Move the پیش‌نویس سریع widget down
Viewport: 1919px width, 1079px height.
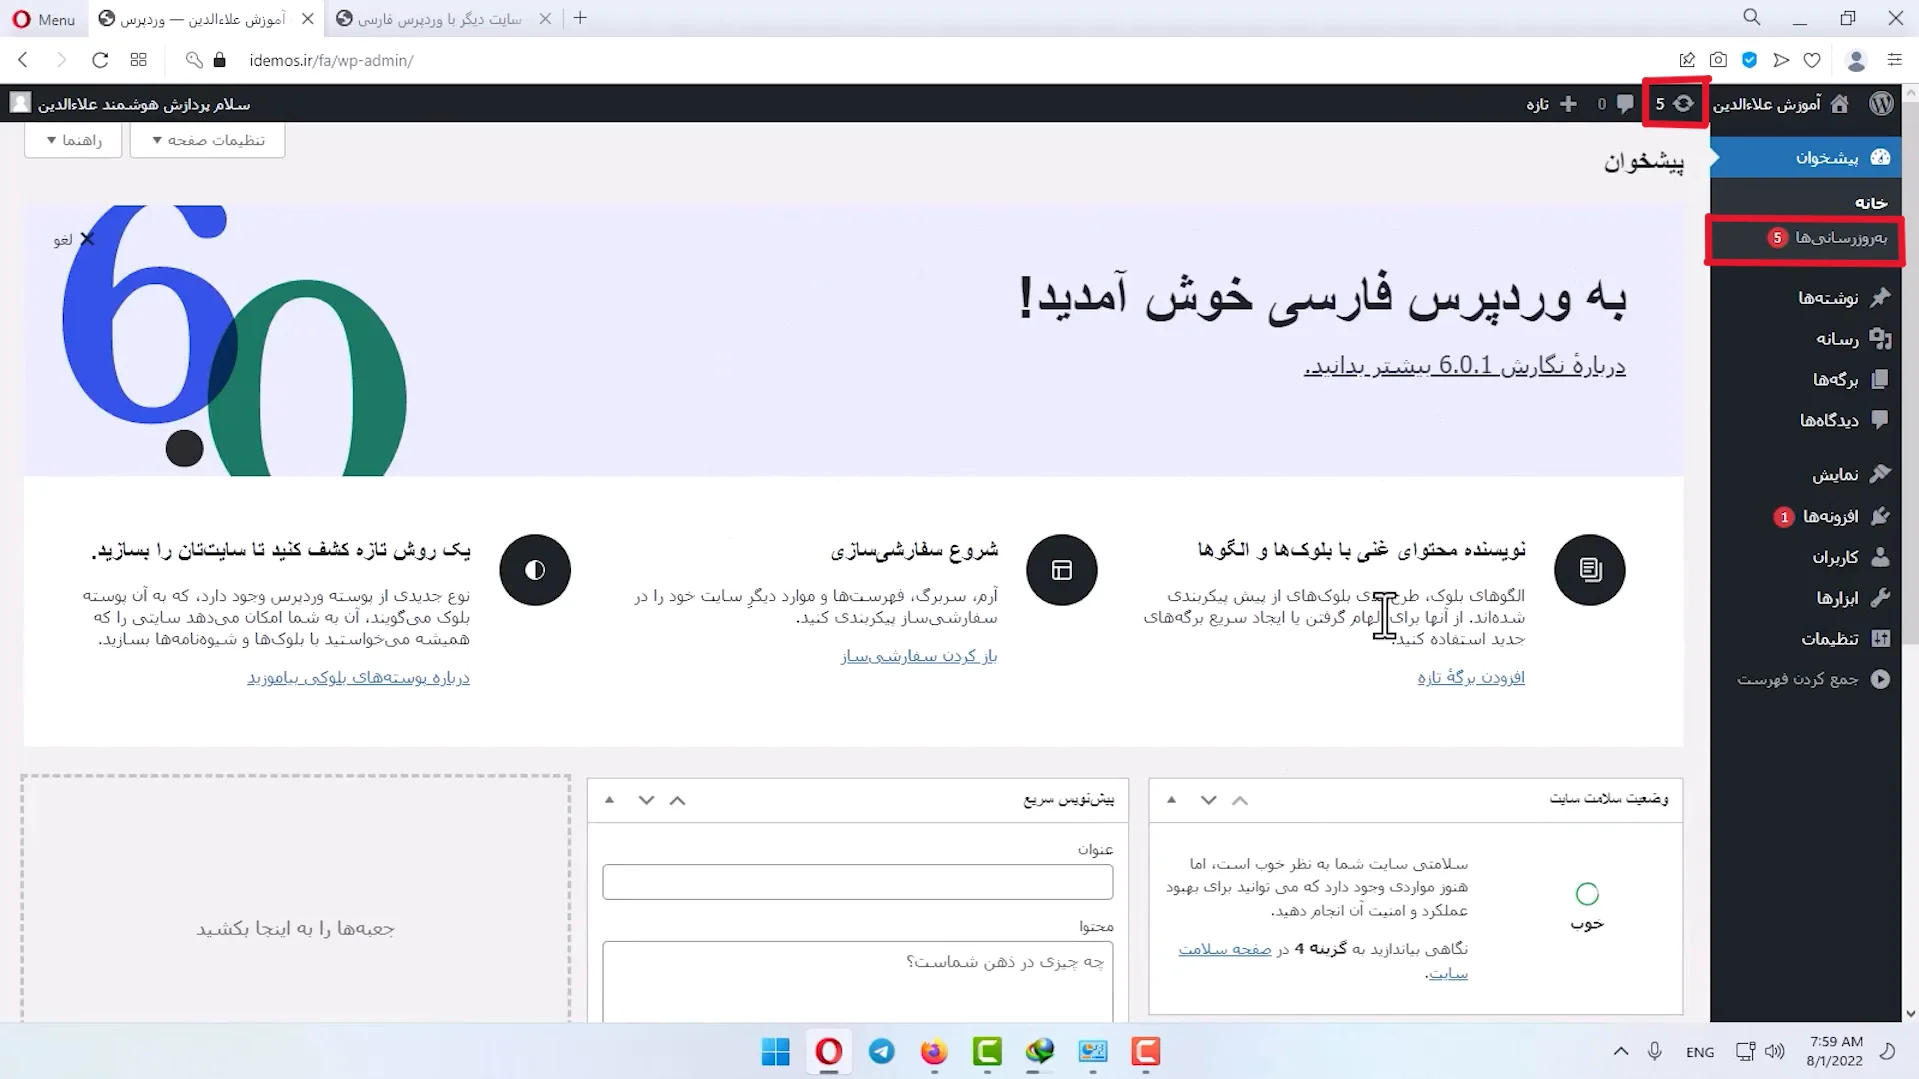[x=646, y=800]
